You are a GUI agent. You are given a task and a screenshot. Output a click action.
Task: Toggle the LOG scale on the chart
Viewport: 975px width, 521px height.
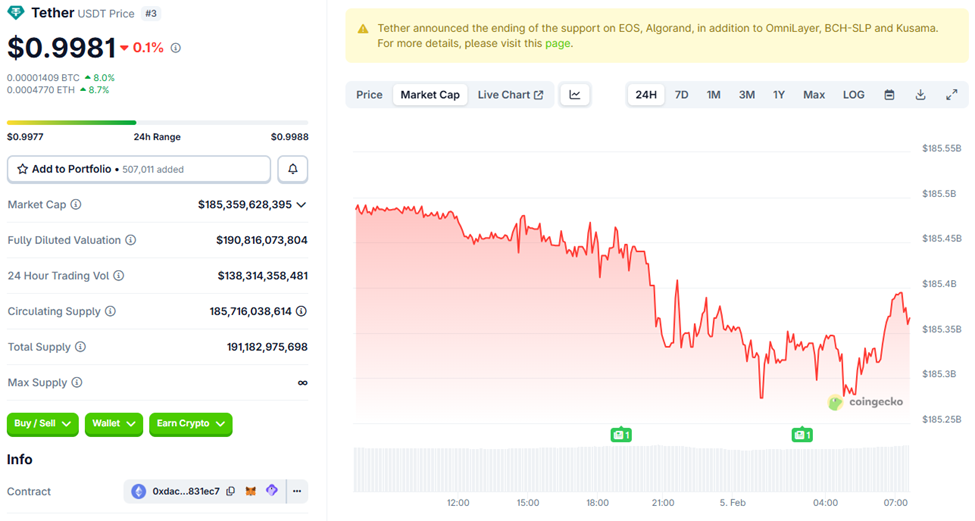coord(853,95)
